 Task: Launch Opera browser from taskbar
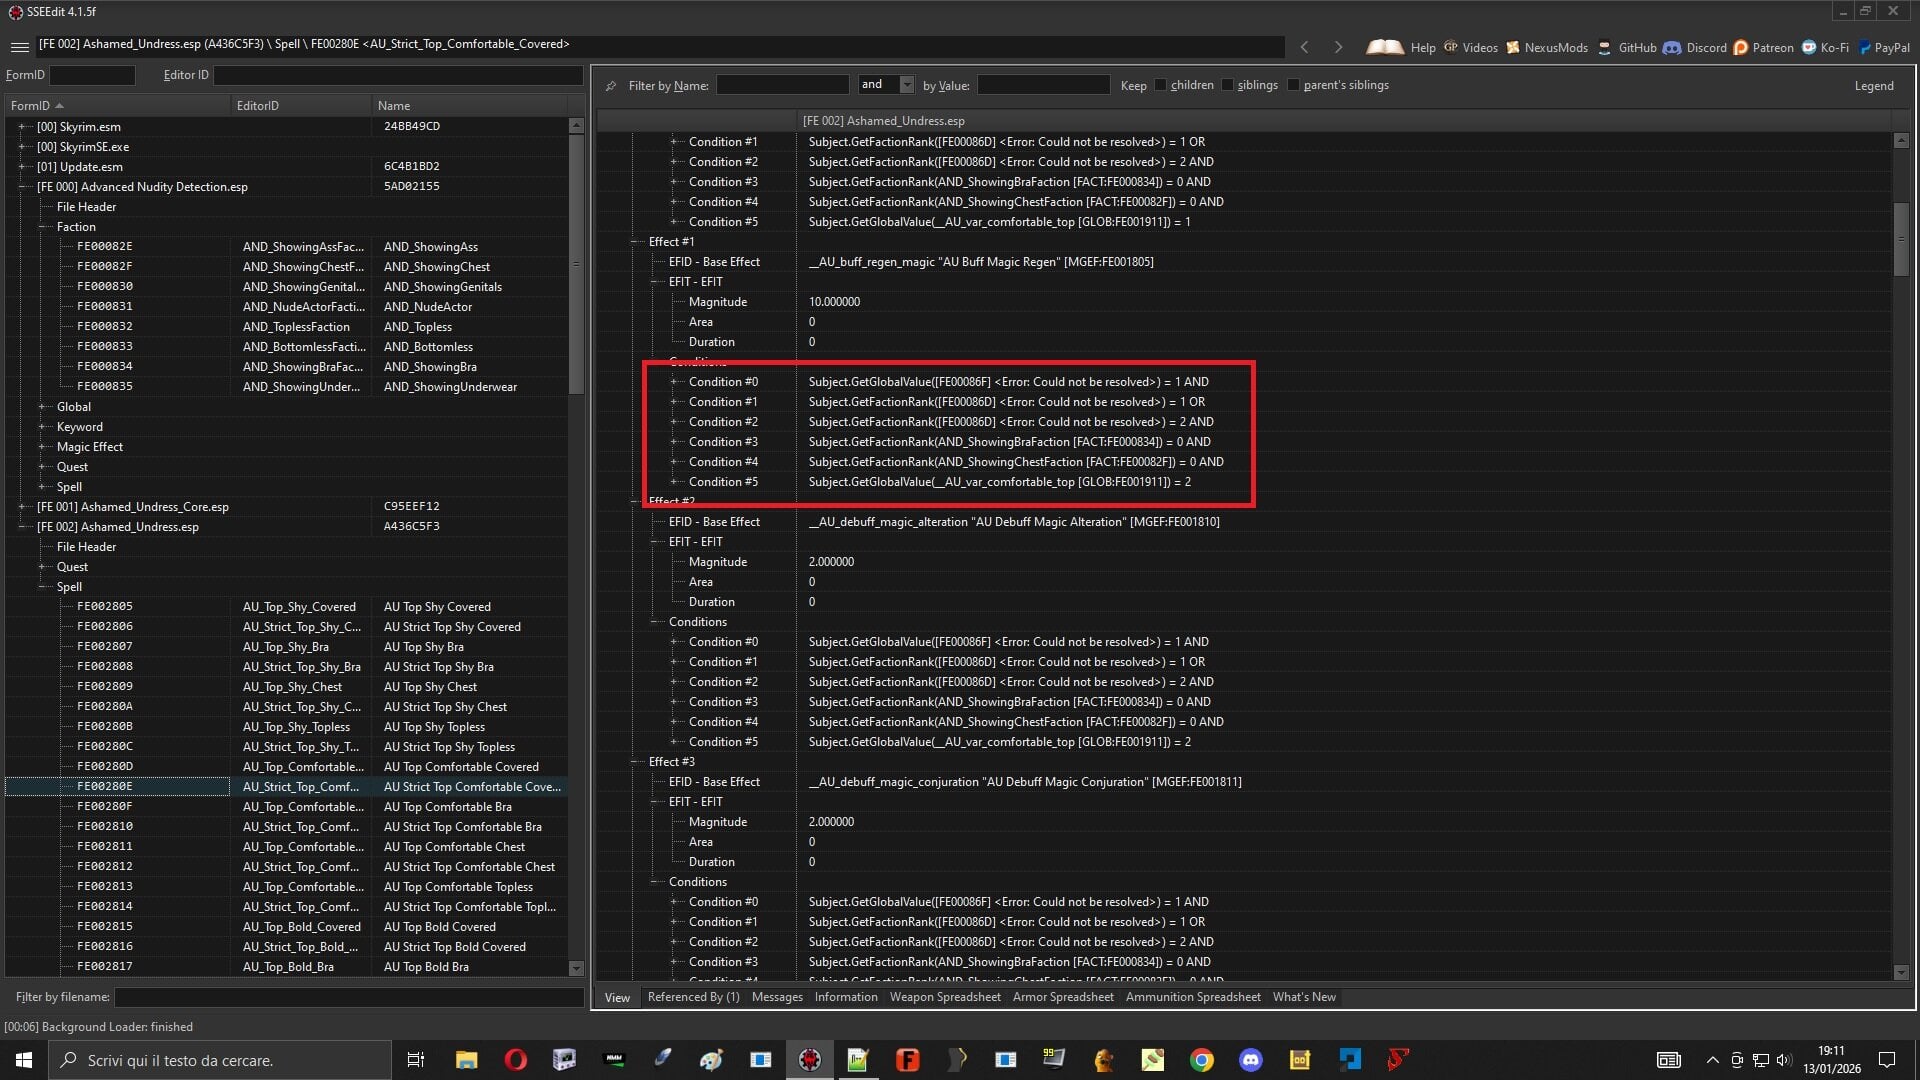[515, 1060]
